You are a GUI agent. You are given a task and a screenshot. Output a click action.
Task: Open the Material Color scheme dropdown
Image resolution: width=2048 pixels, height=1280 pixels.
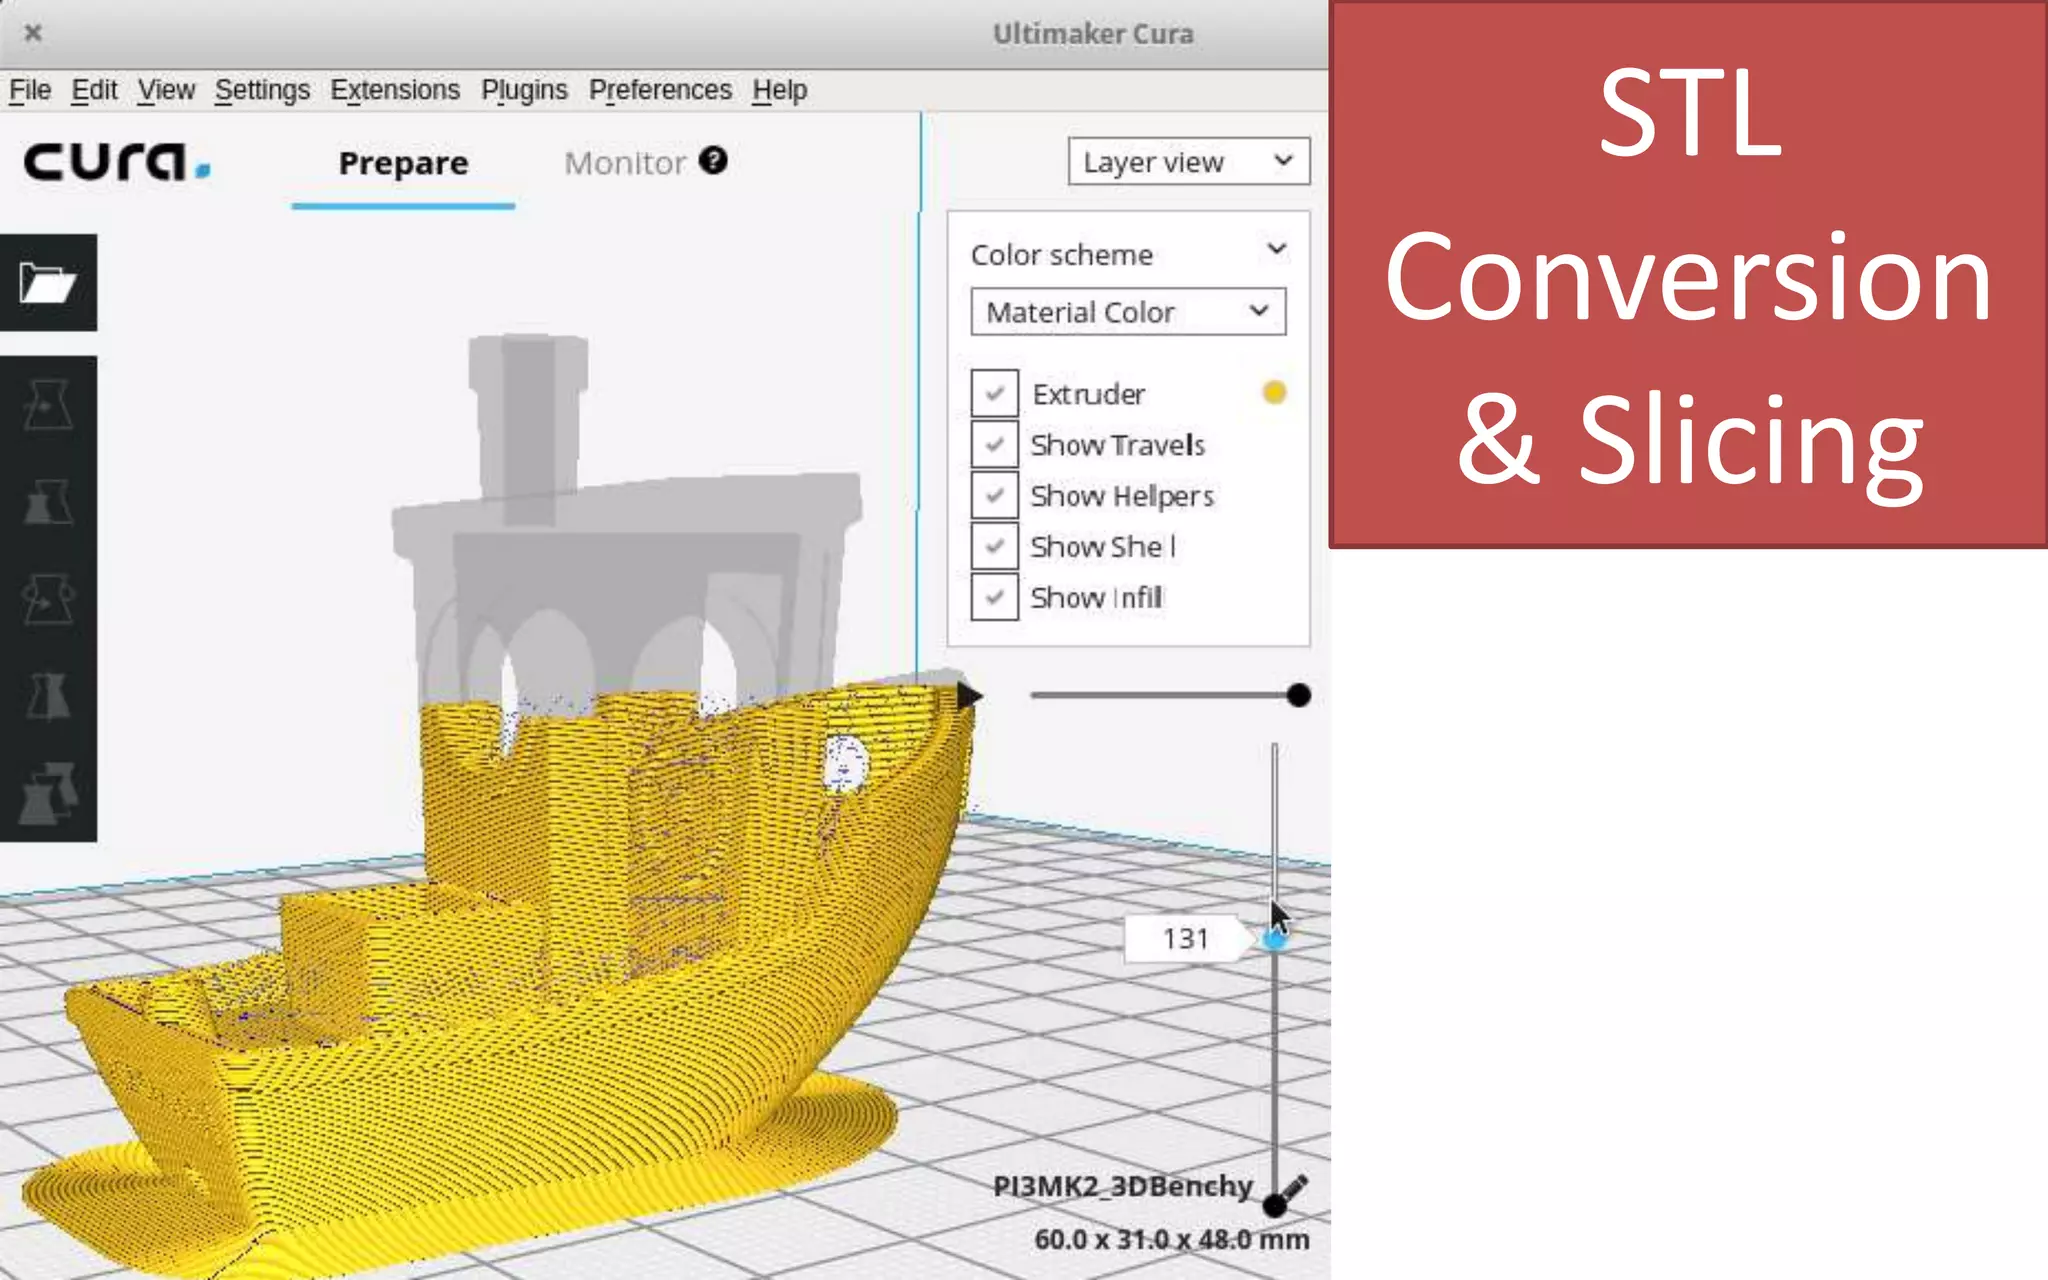[1128, 312]
